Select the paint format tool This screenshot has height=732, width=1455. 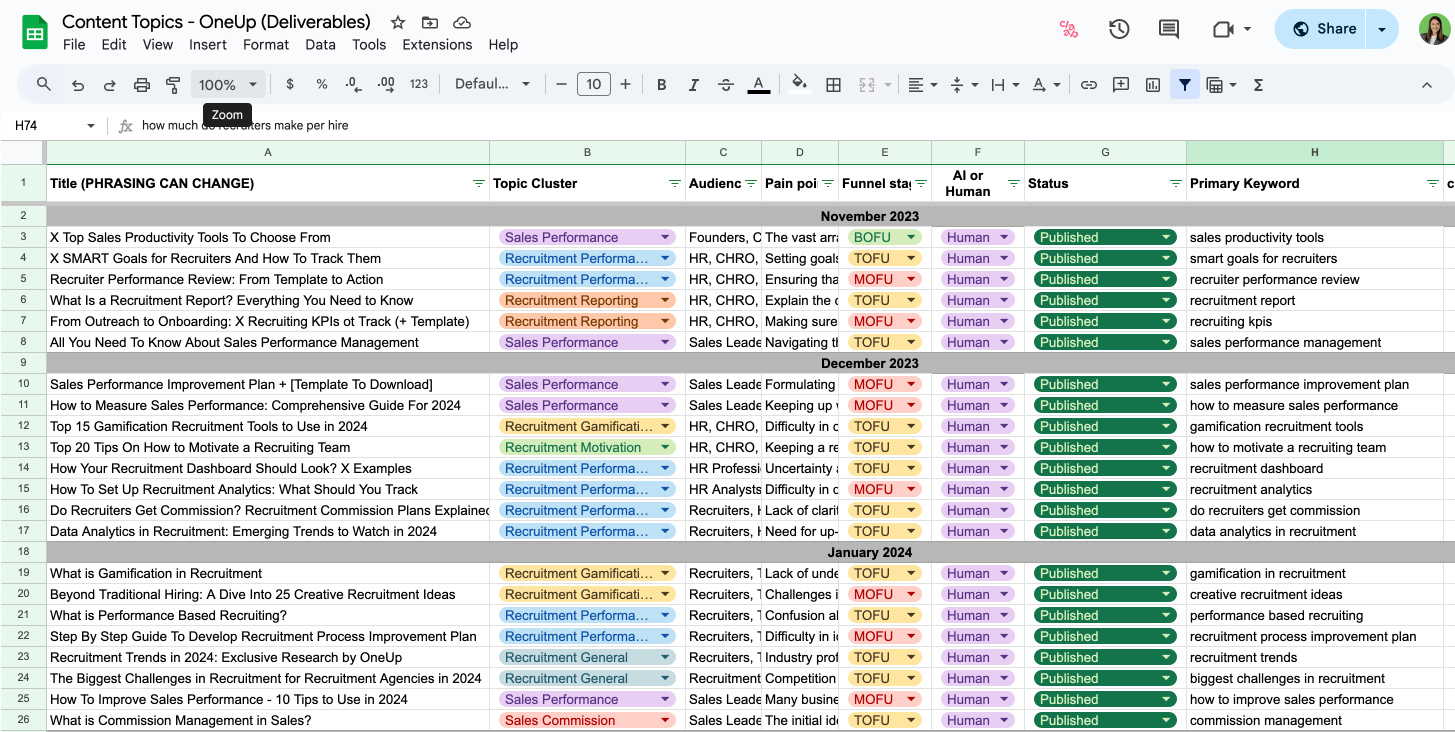pos(173,85)
